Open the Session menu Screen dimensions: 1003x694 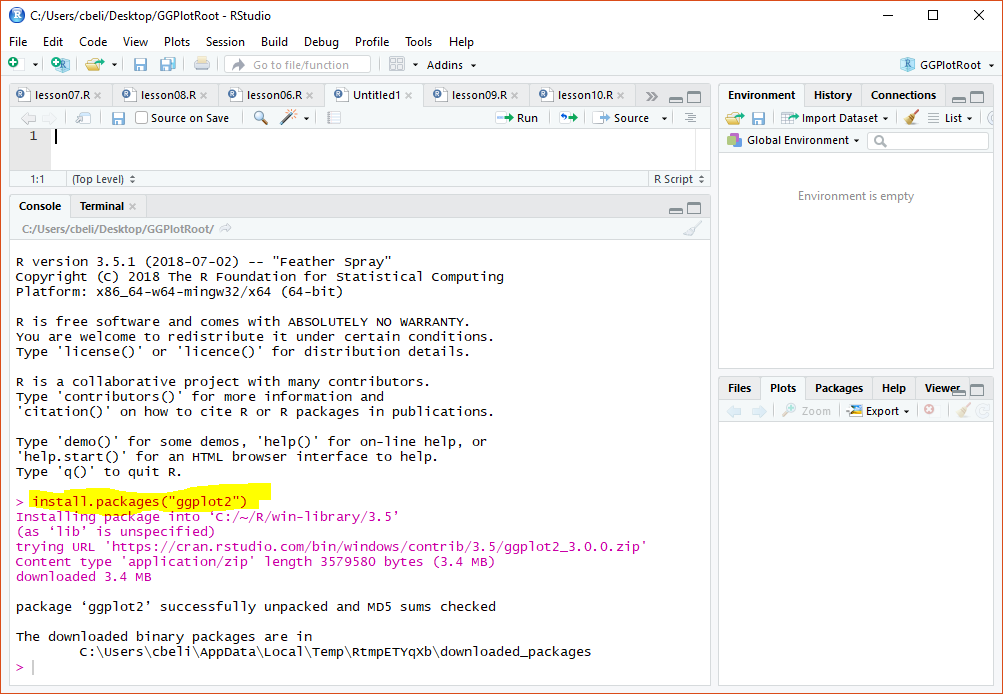[225, 42]
